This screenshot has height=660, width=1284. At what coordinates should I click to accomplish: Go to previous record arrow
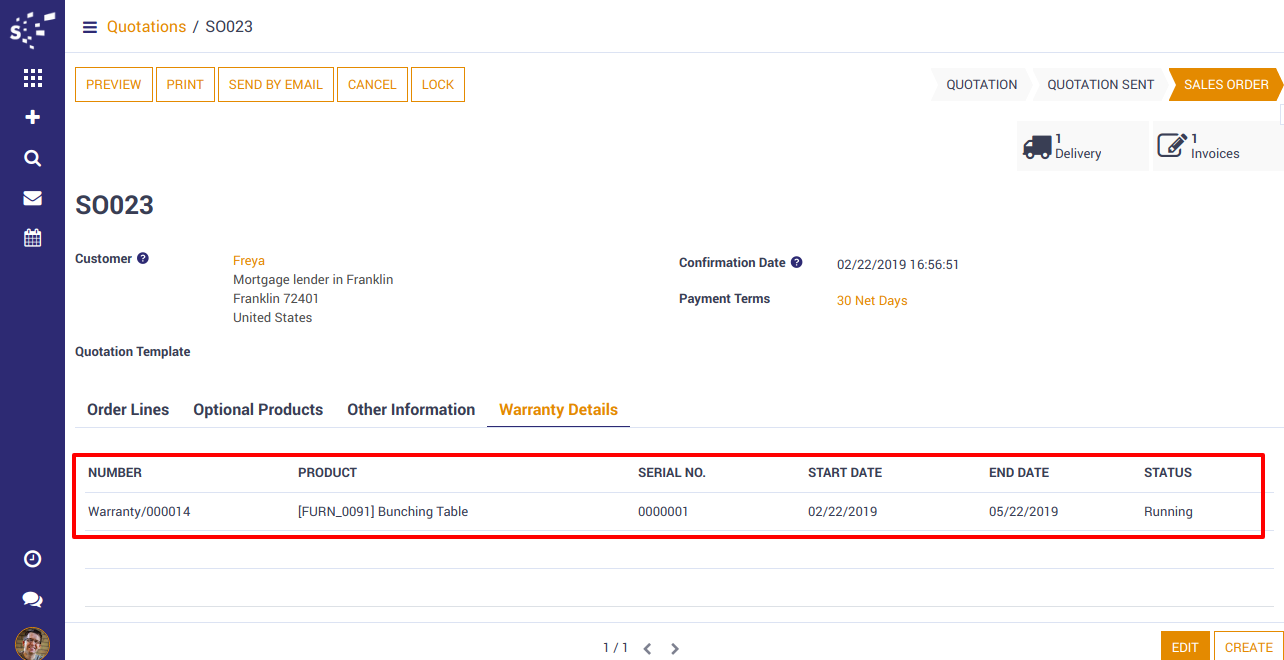click(647, 648)
